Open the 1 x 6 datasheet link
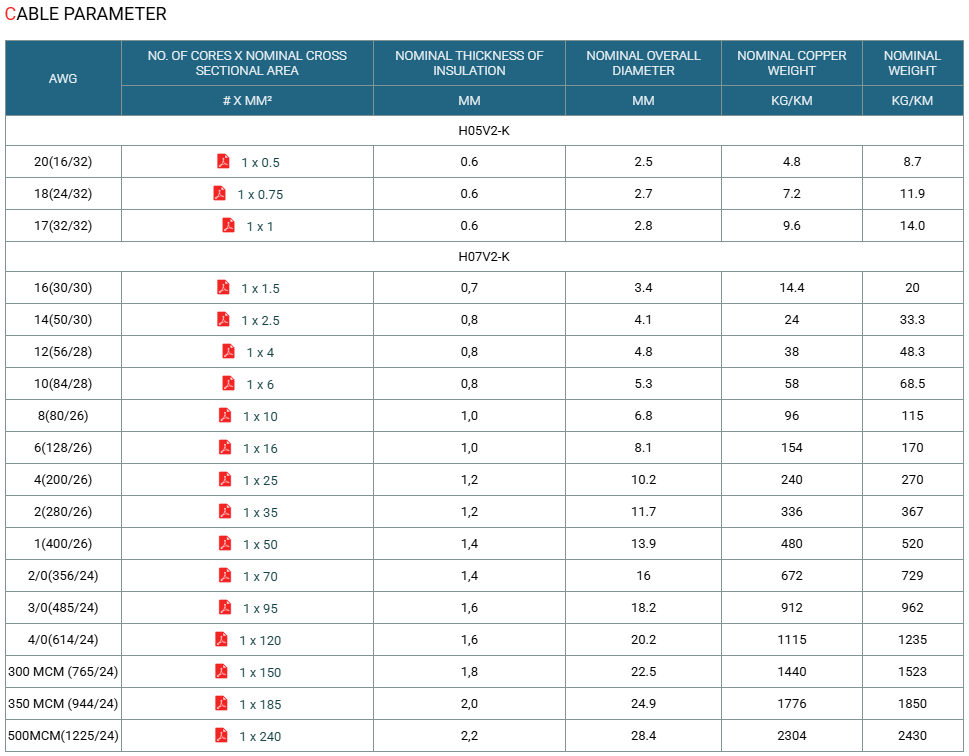This screenshot has height=756, width=969. (x=260, y=384)
